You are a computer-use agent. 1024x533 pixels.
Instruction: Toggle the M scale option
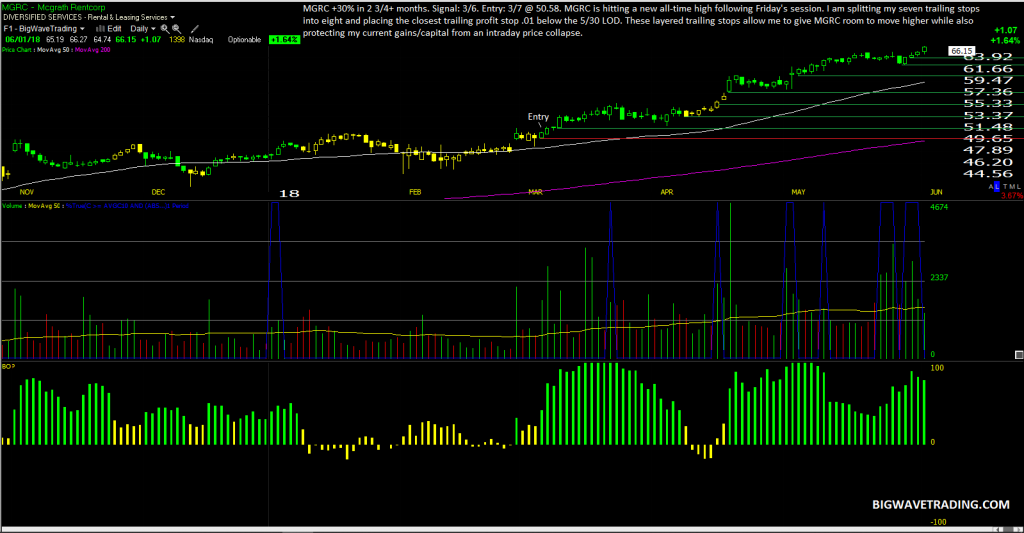1012,187
